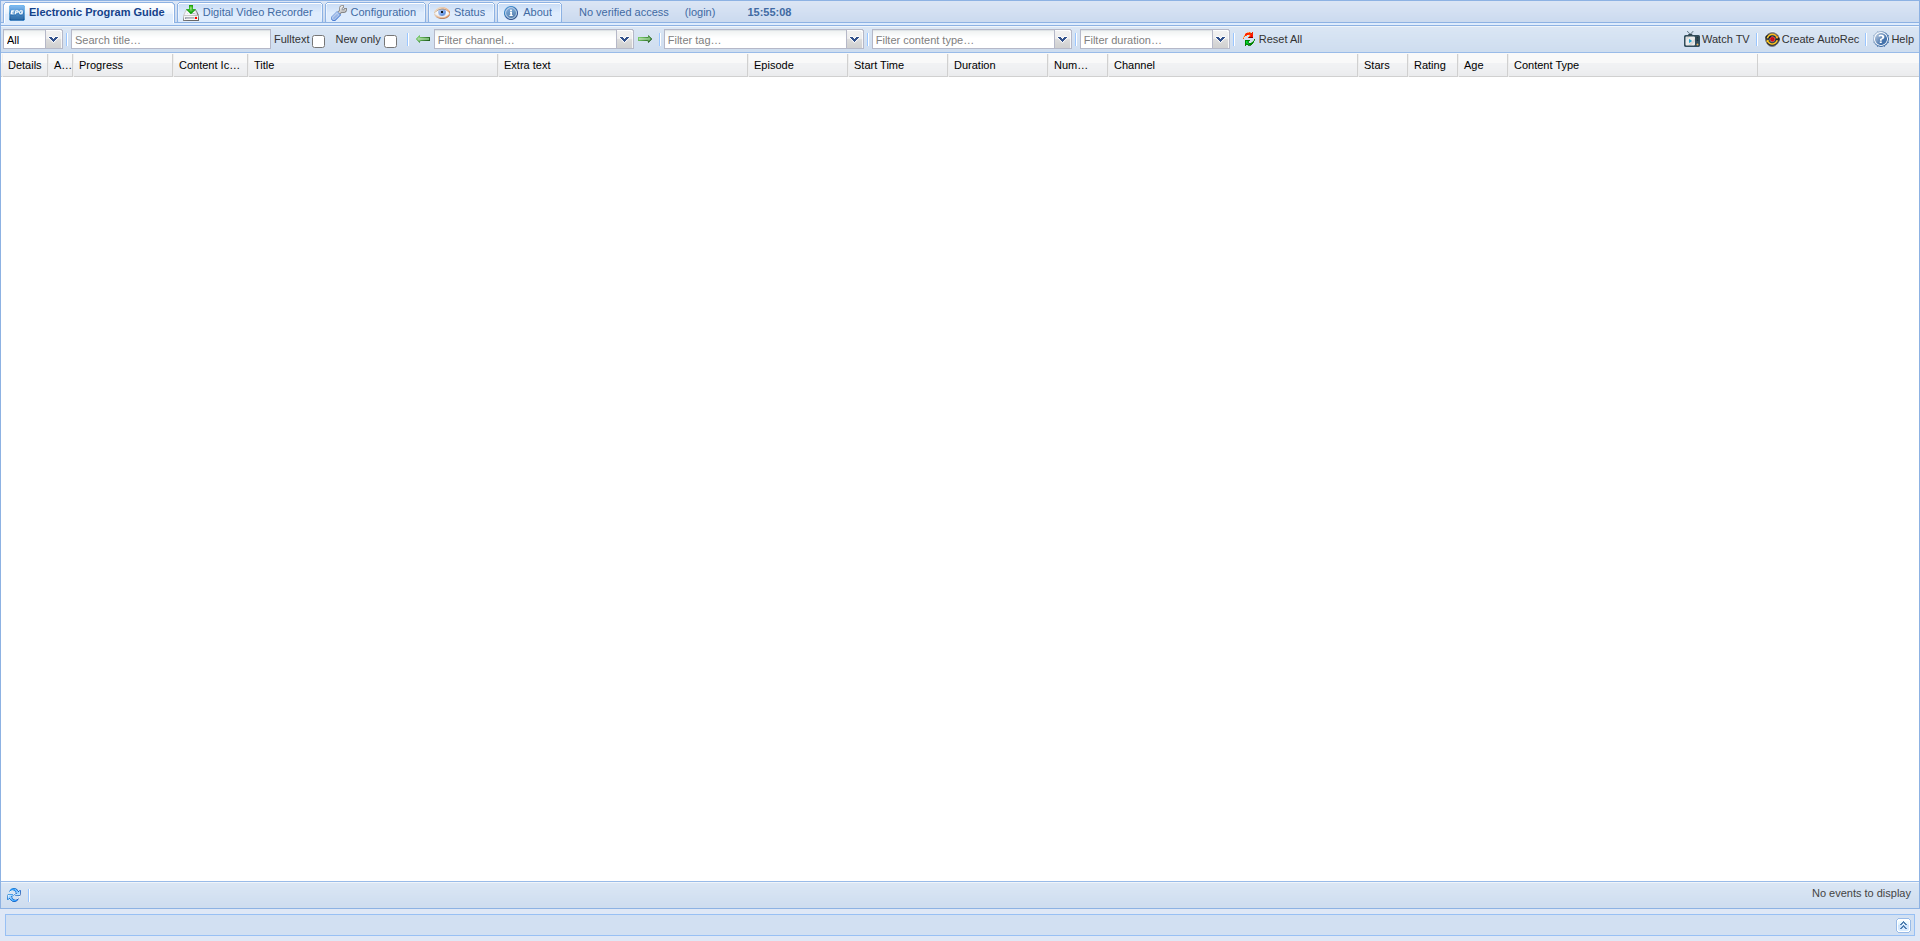Image resolution: width=1920 pixels, height=941 pixels.
Task: Sort by the Stars column header
Action: (1382, 65)
